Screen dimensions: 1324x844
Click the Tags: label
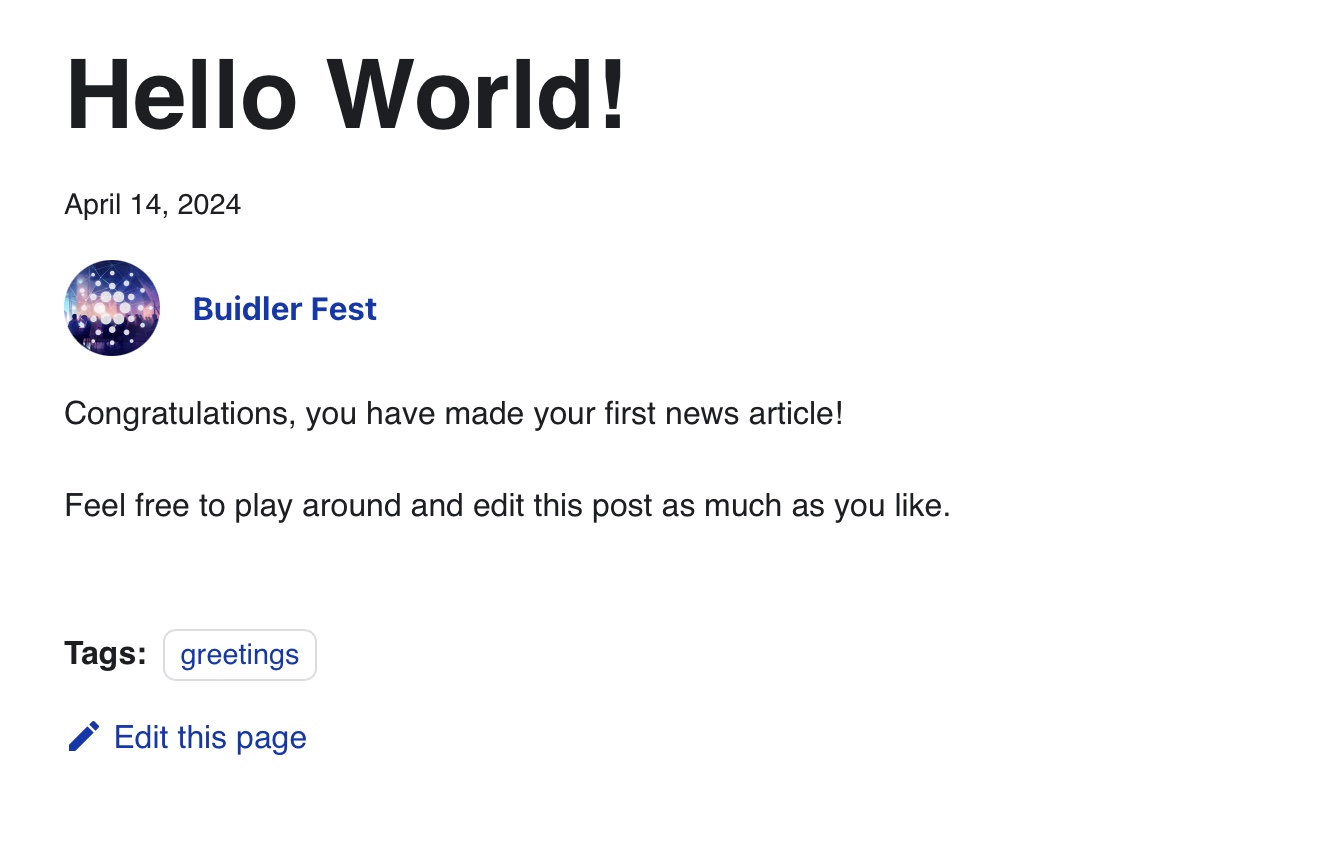pyautogui.click(x=105, y=654)
